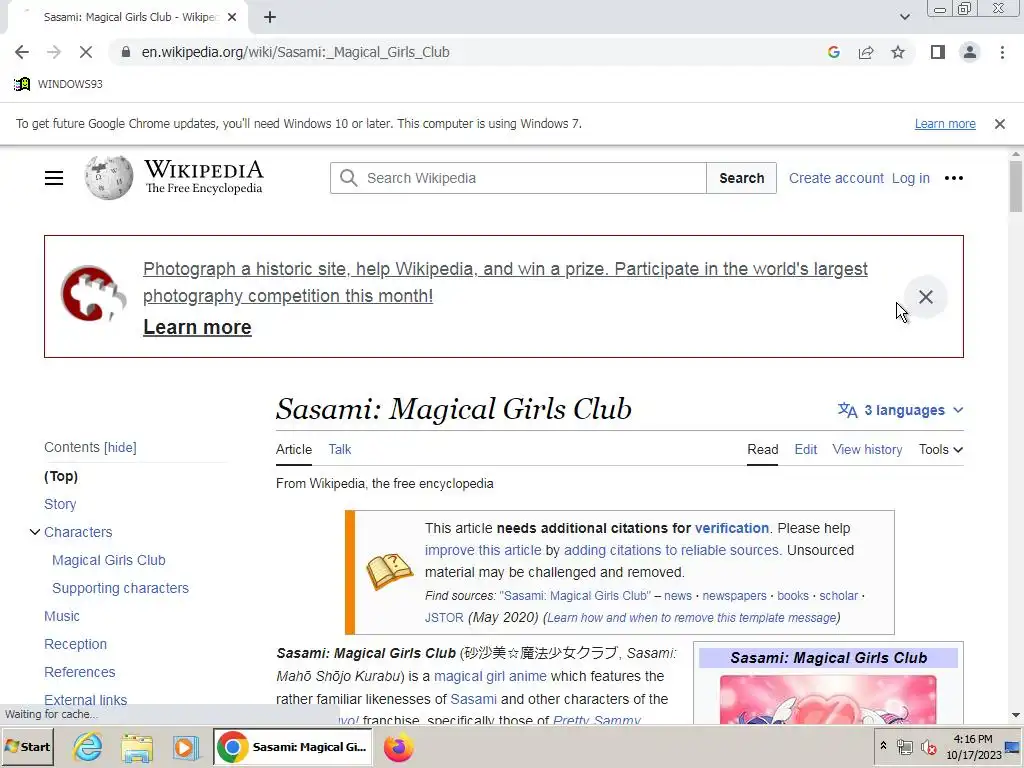Open adding citations to reliable sources link

click(x=672, y=551)
